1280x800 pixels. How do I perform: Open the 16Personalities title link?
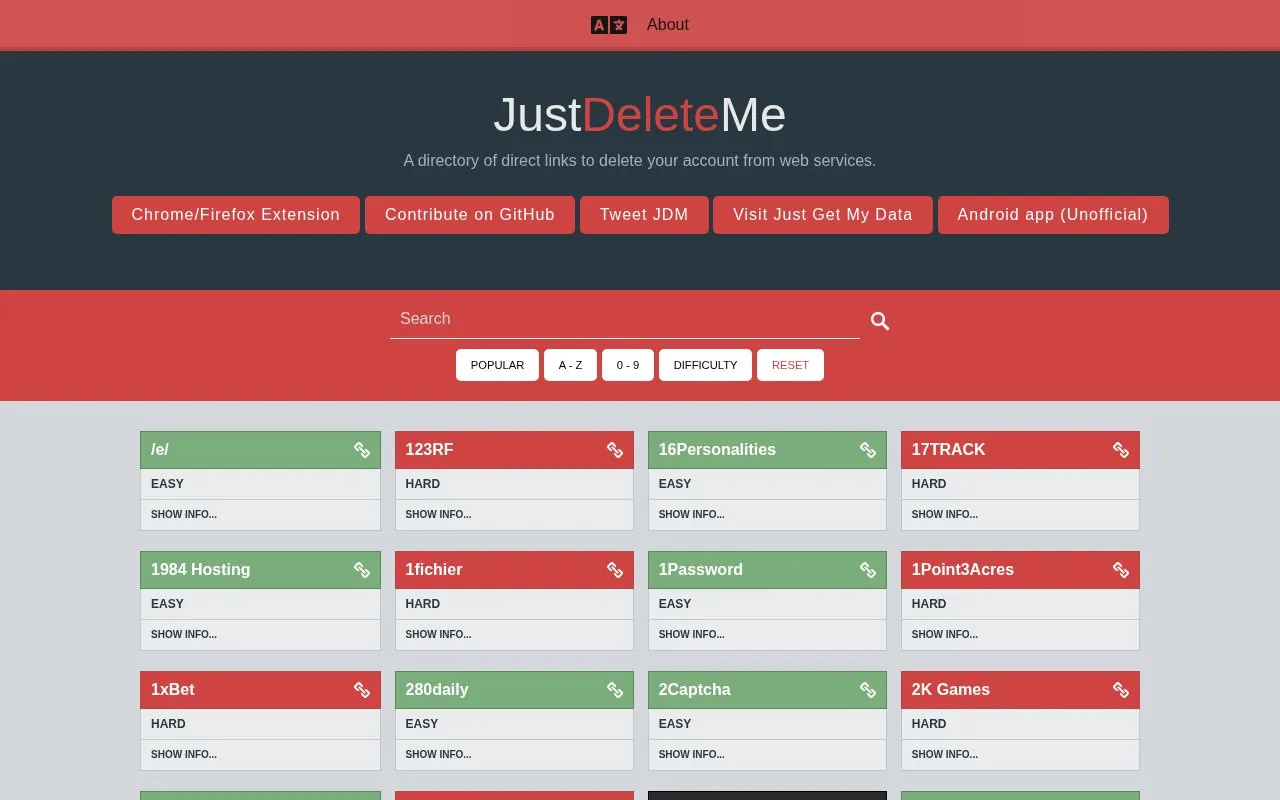point(717,450)
